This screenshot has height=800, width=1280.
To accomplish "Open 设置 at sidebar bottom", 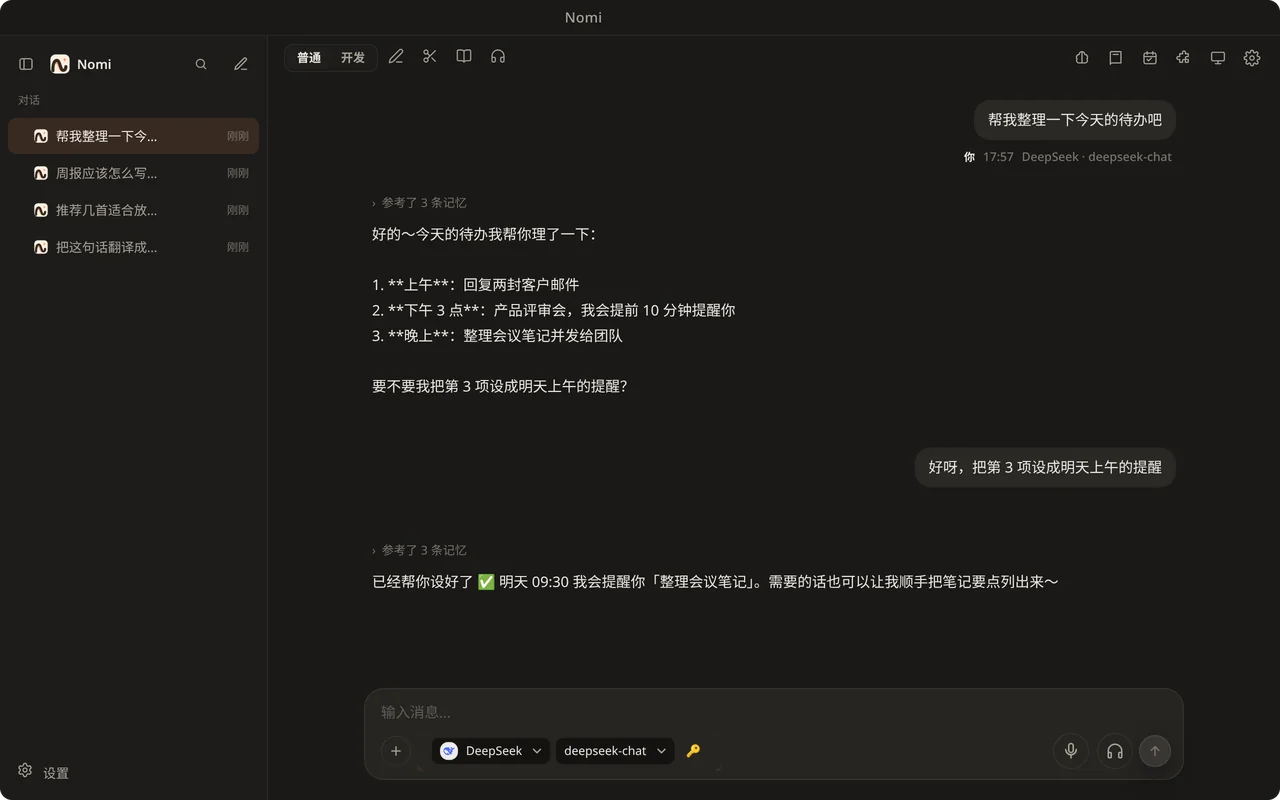I will click(44, 772).
